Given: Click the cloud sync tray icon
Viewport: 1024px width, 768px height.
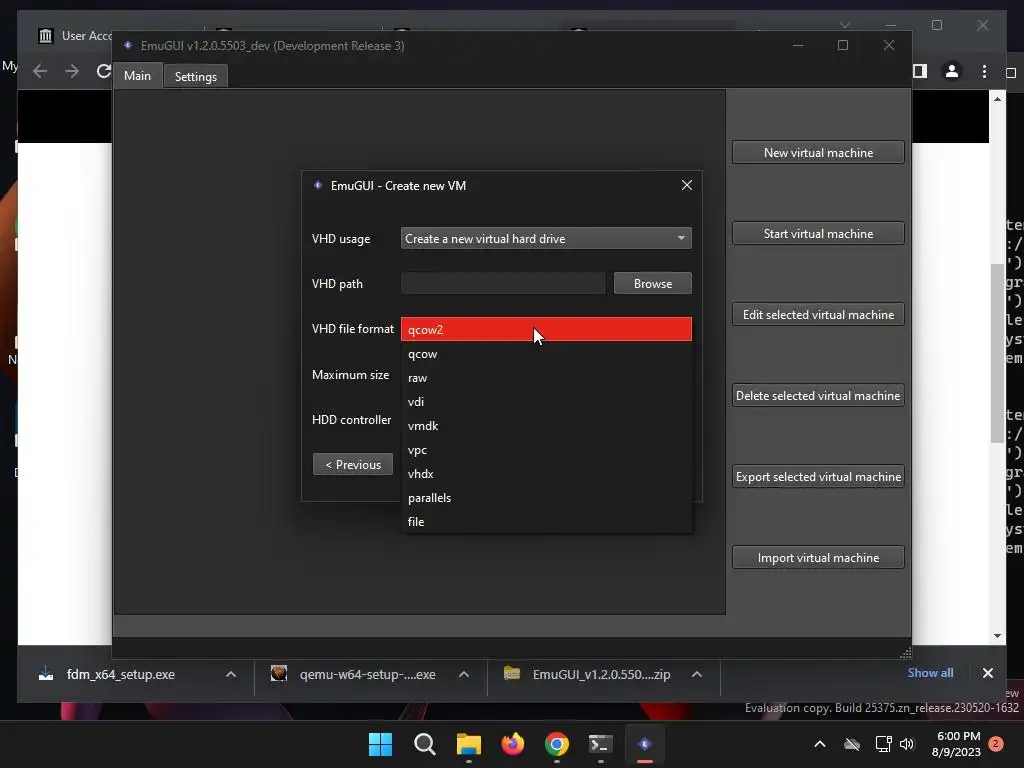Looking at the screenshot, I should (x=852, y=744).
